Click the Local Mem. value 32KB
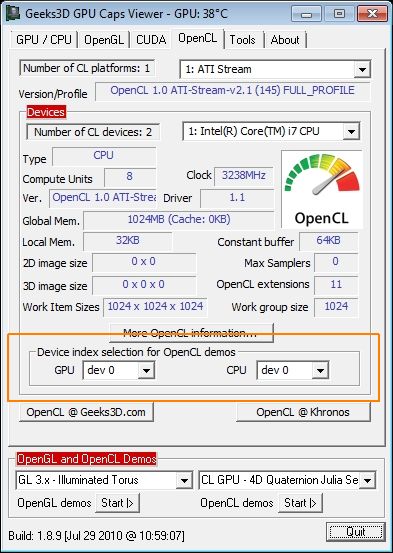Image resolution: width=393 pixels, height=553 pixels. click(128, 241)
